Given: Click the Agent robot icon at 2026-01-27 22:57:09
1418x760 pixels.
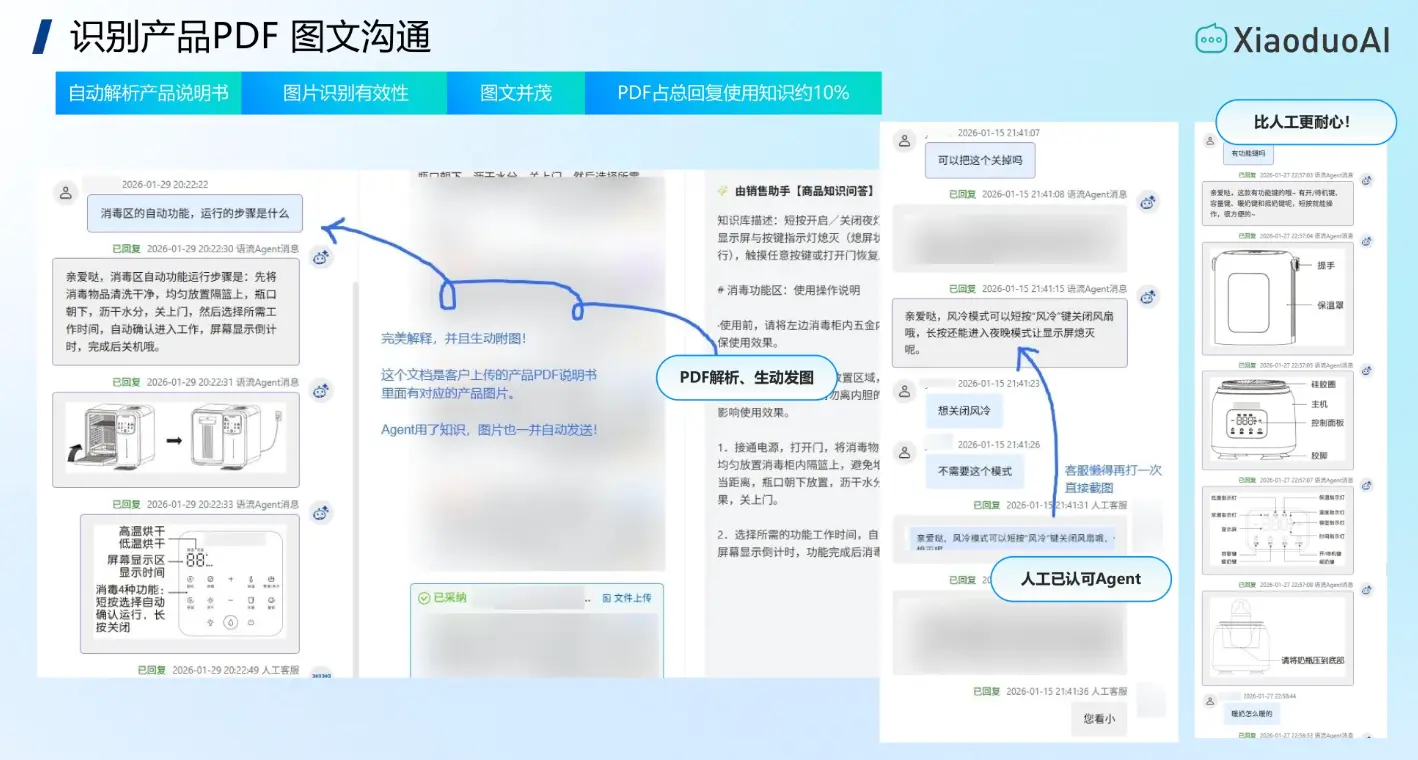Looking at the screenshot, I should pyautogui.click(x=1367, y=590).
